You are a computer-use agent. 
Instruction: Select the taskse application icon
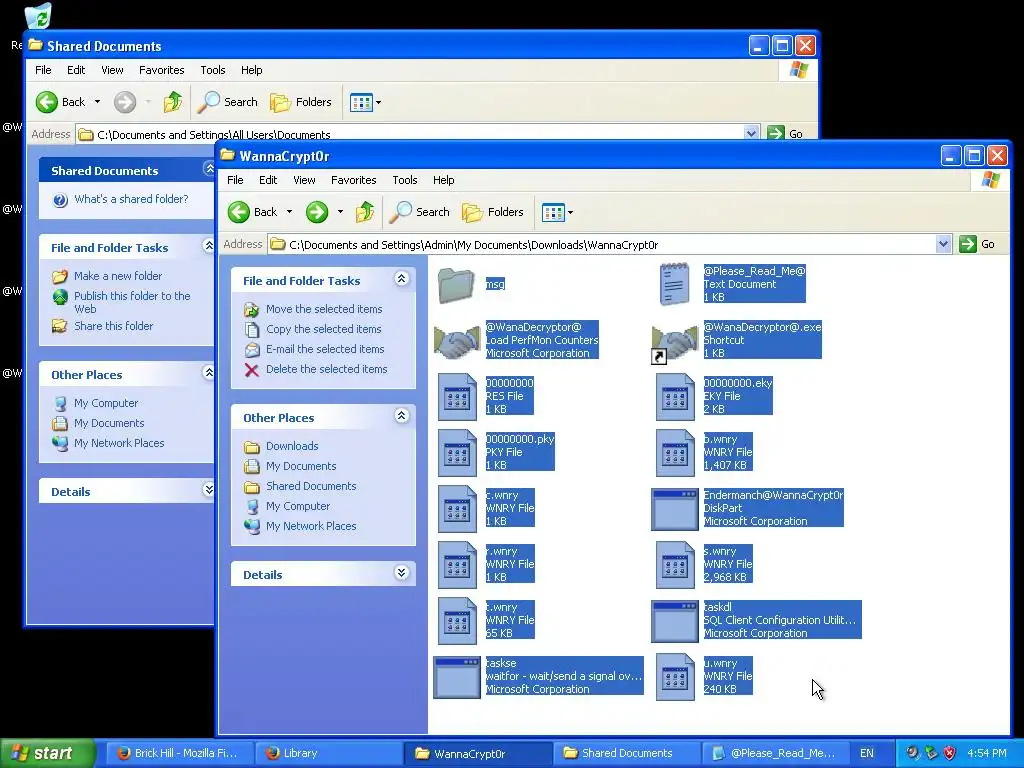(x=456, y=677)
